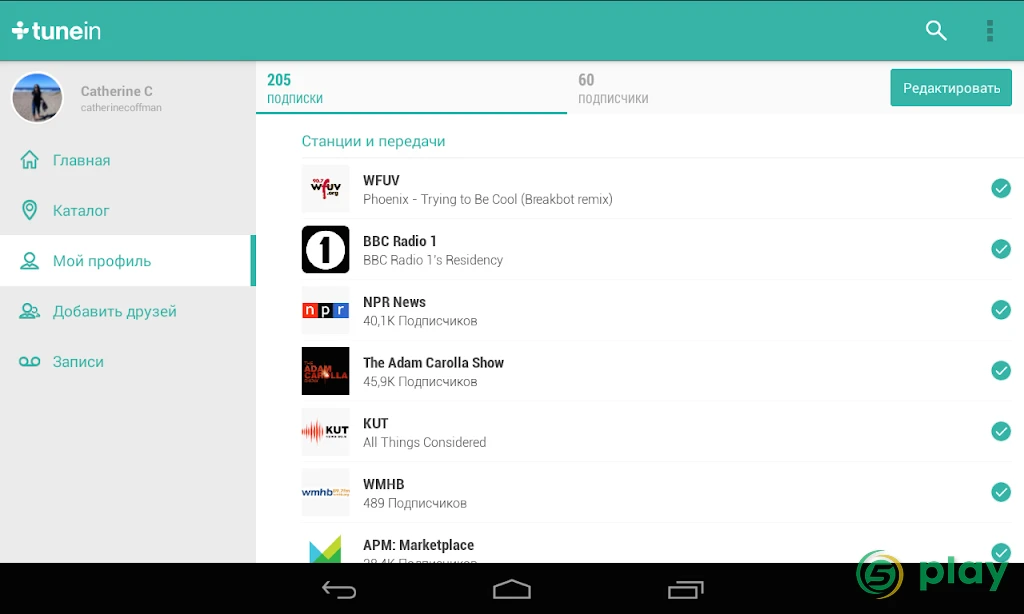Click the Записи voicemail icon
Screen dimensions: 1024x614
click(29, 361)
